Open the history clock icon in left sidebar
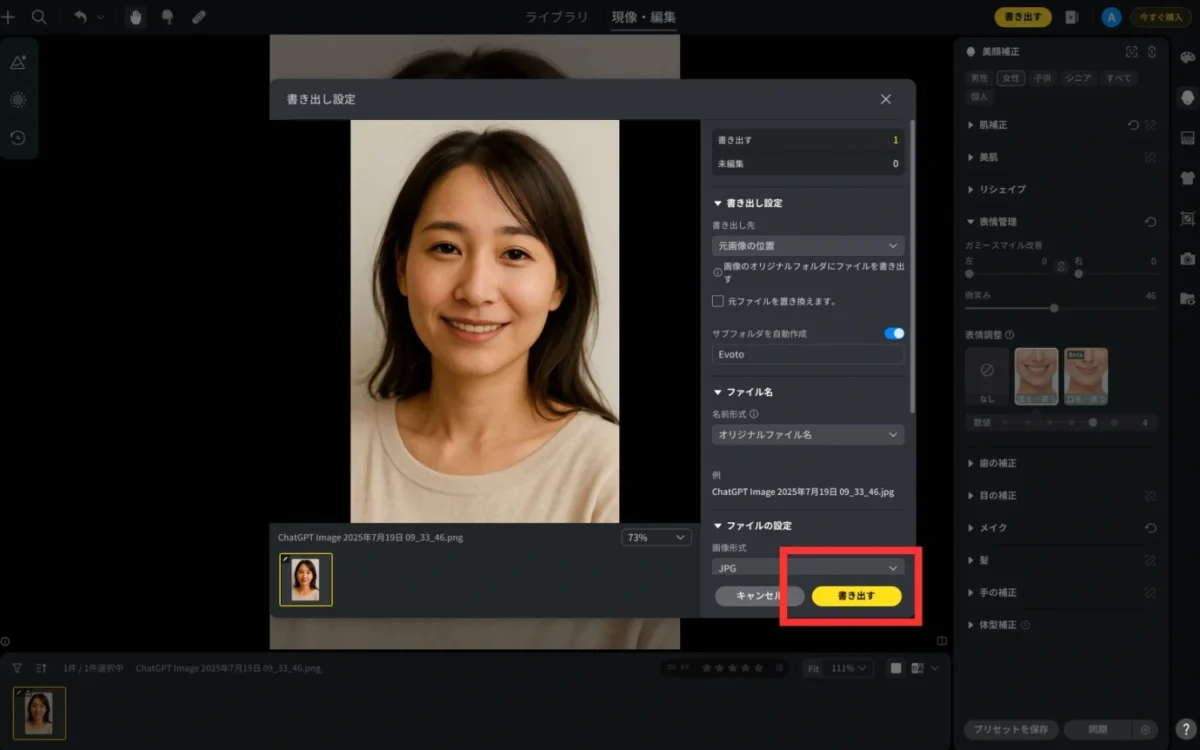Screen dimensions: 1200x750 click(x=18, y=138)
